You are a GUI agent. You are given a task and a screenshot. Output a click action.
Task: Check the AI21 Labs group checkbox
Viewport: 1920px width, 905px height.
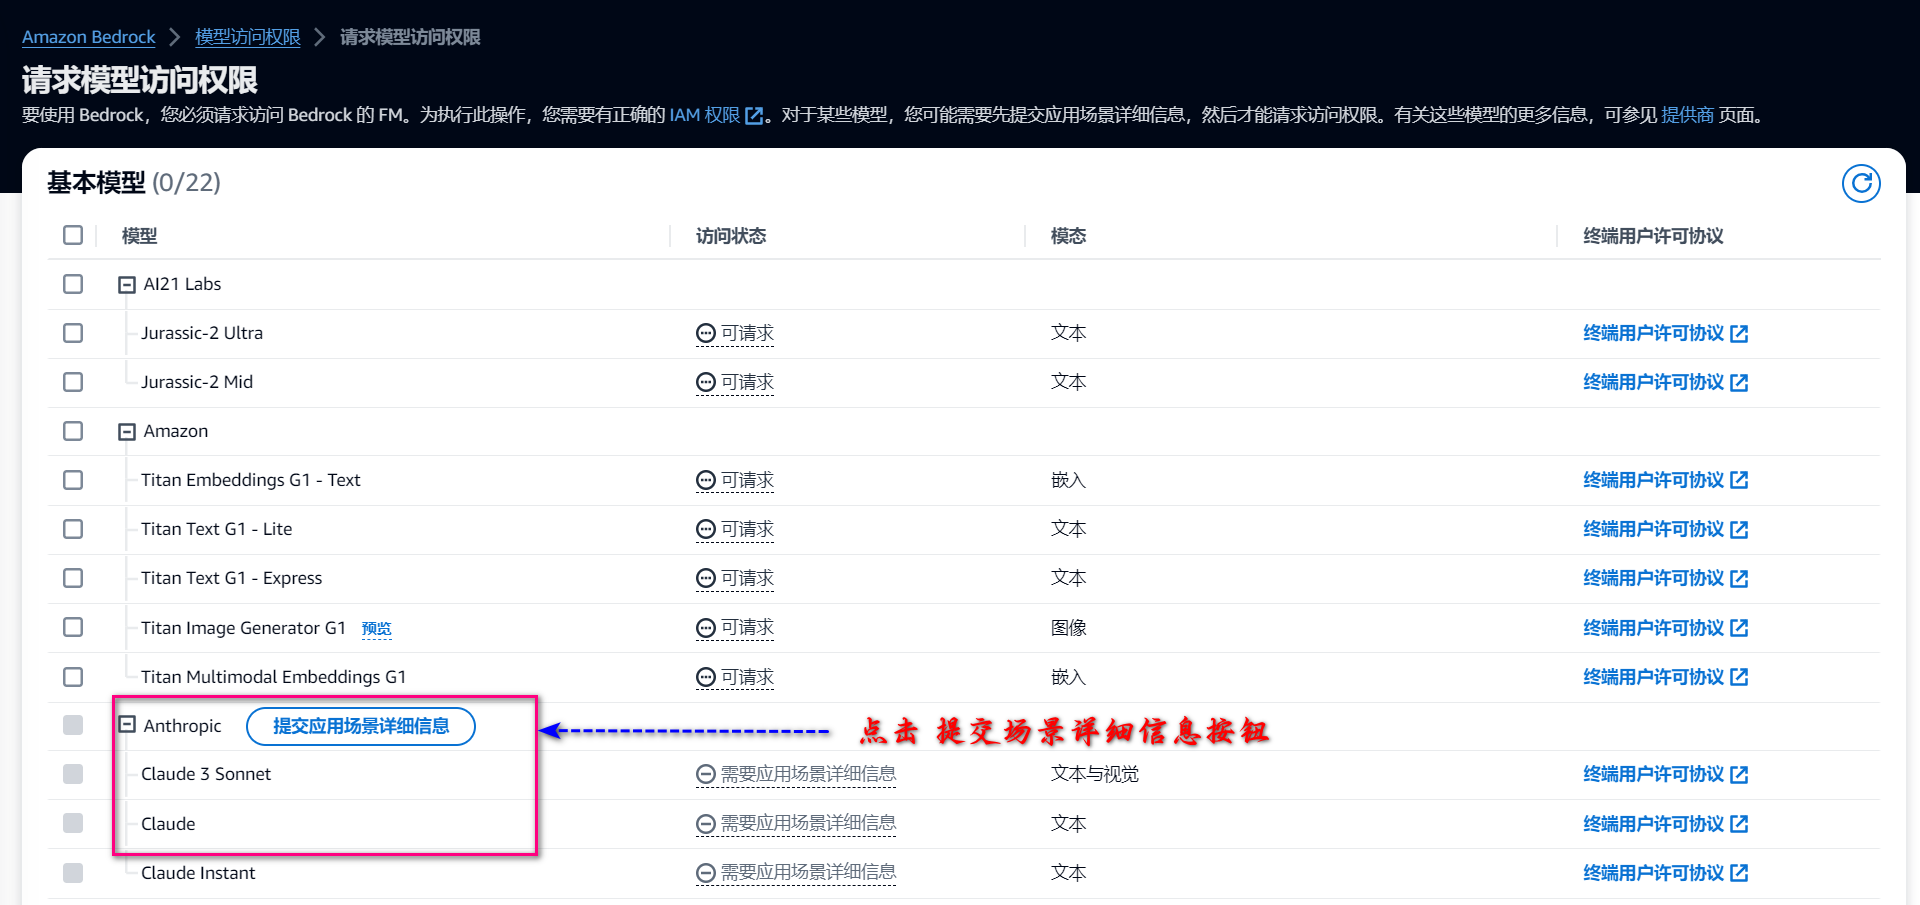(x=73, y=284)
